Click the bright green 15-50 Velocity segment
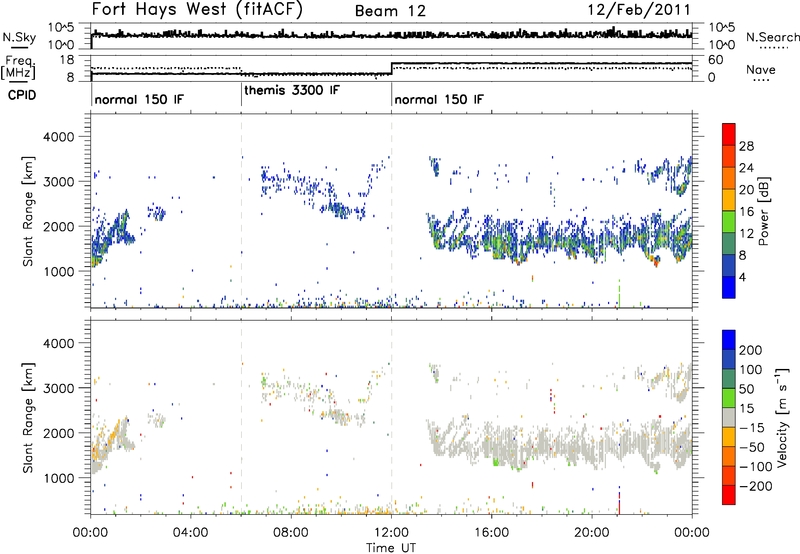 (729, 398)
